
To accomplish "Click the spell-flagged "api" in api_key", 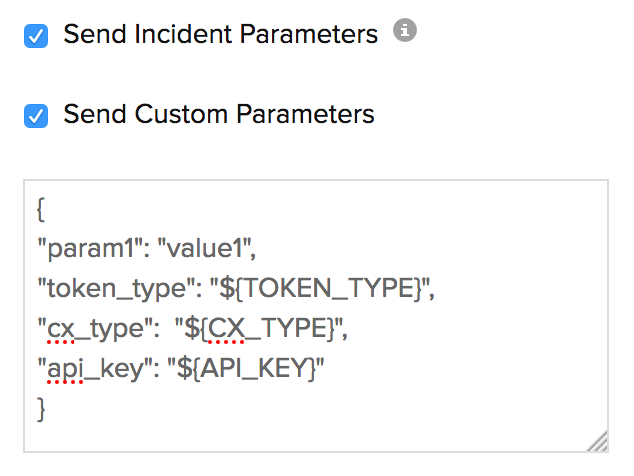I will (x=65, y=368).
